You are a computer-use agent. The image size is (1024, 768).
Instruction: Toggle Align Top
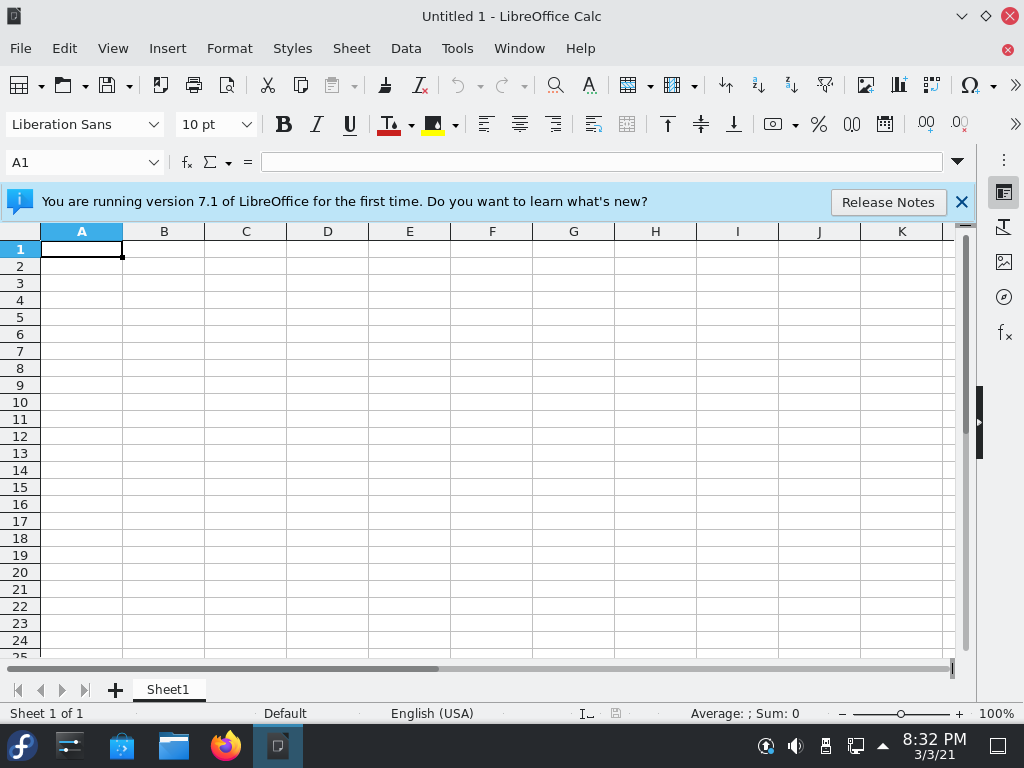(667, 124)
